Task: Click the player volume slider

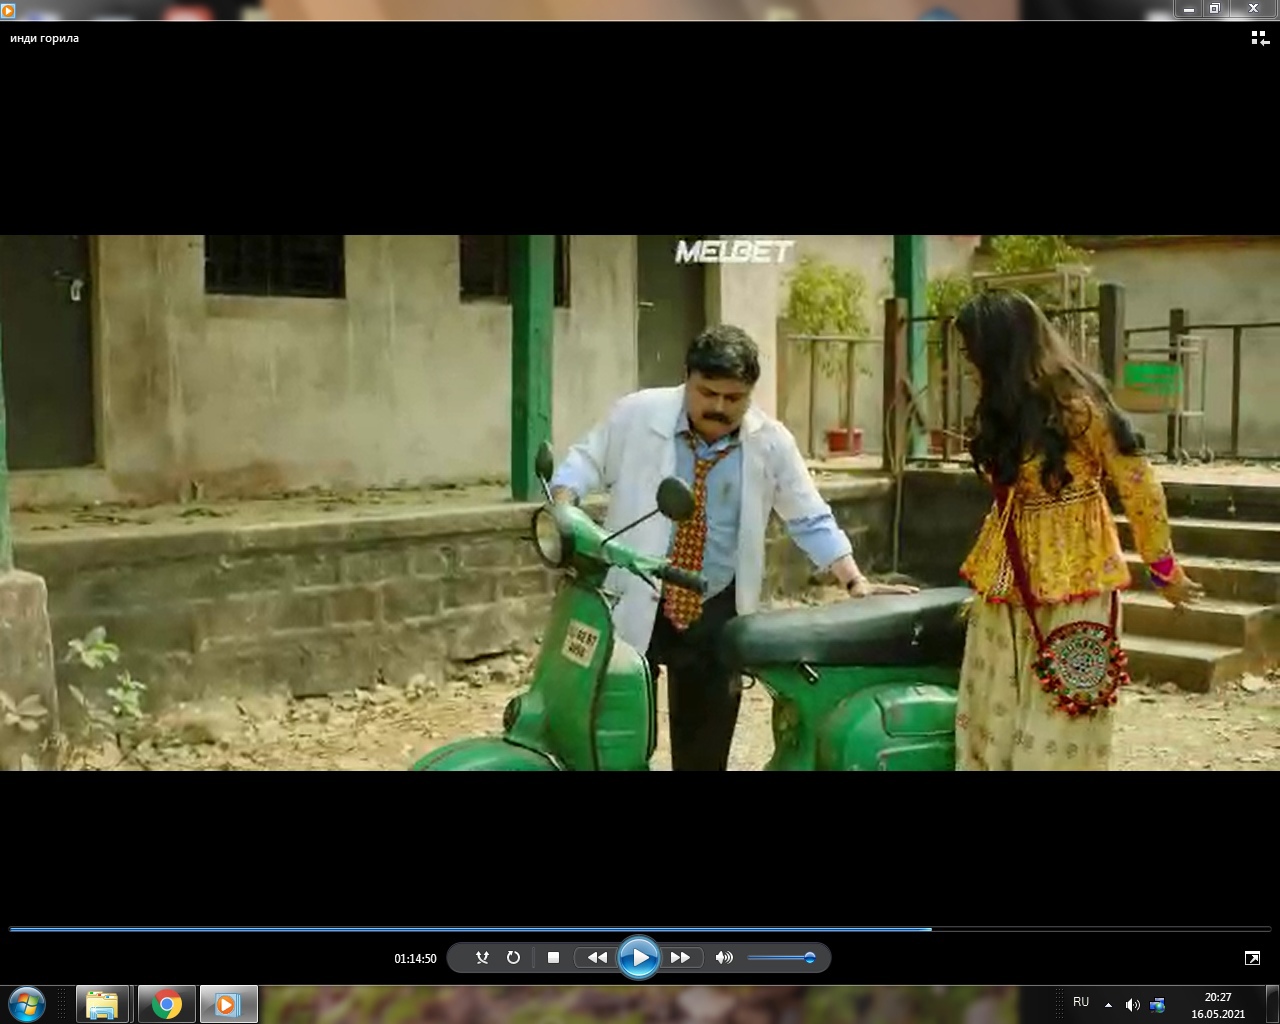Action: point(781,958)
